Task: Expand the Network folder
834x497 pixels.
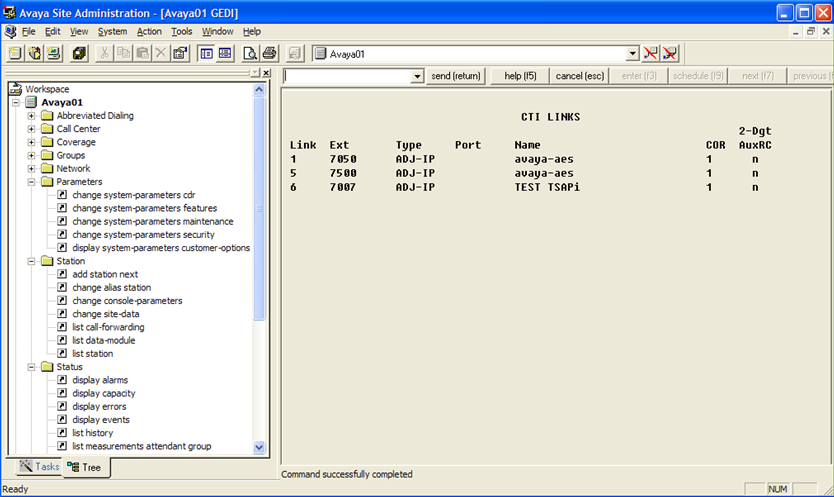Action: (x=31, y=169)
